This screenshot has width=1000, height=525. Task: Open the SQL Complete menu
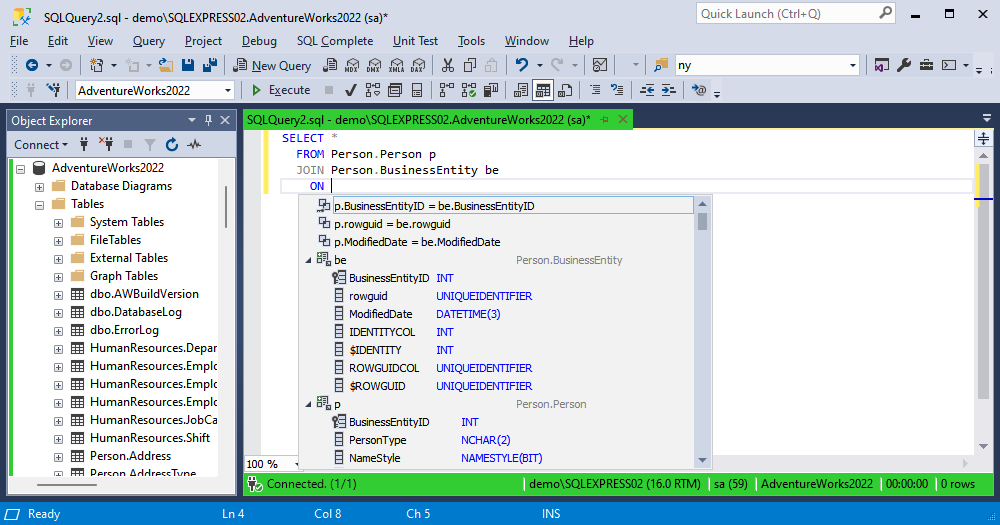point(335,41)
